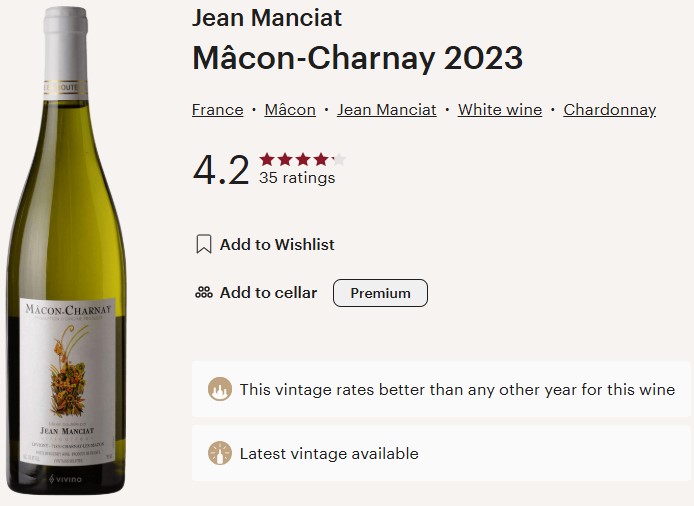Follow the Jean Manciat winery breadcrumb link
This screenshot has width=694, height=506.
coord(386,110)
